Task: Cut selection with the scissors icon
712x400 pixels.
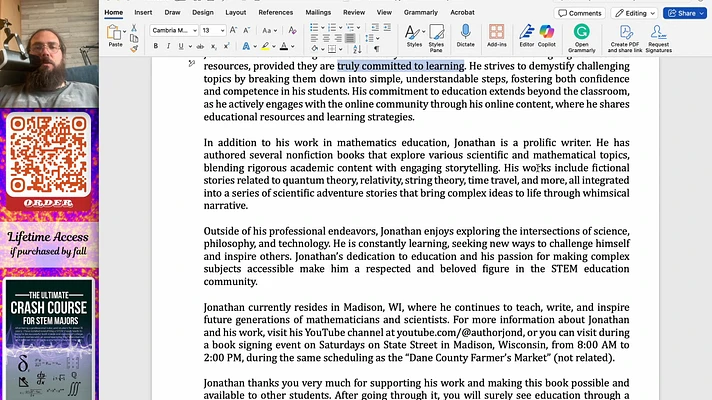Action: [134, 28]
